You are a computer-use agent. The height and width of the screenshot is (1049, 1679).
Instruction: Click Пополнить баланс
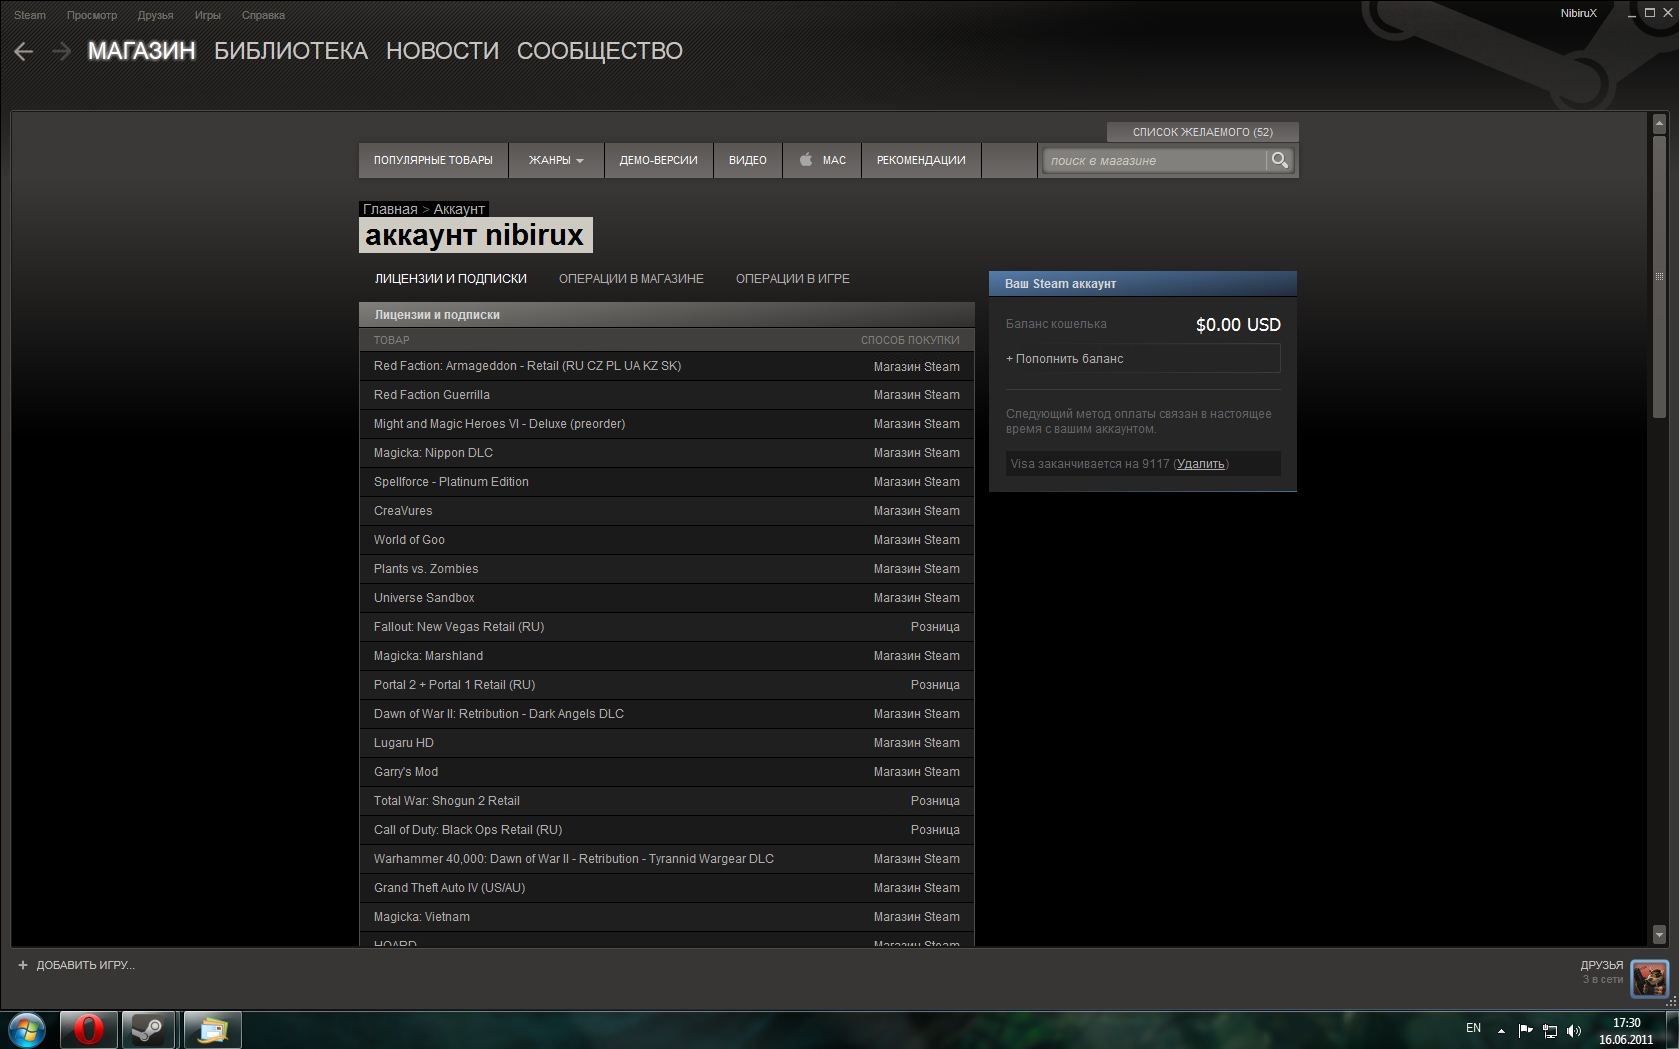coord(1143,359)
